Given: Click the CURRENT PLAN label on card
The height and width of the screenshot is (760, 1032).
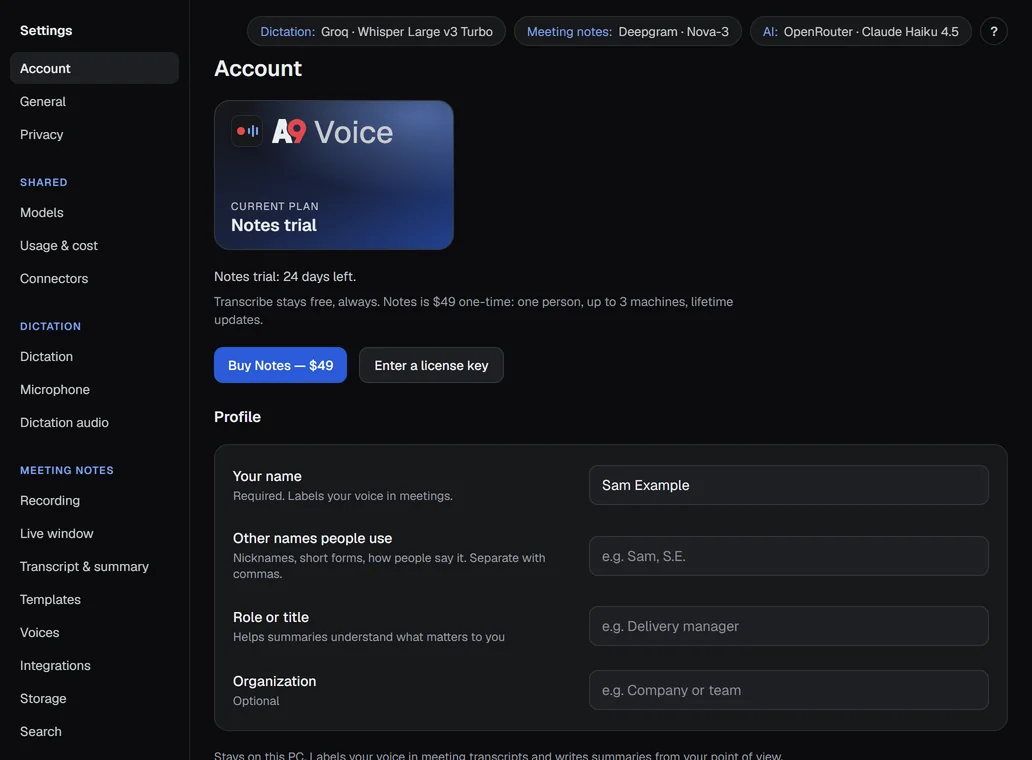Looking at the screenshot, I should (x=274, y=207).
